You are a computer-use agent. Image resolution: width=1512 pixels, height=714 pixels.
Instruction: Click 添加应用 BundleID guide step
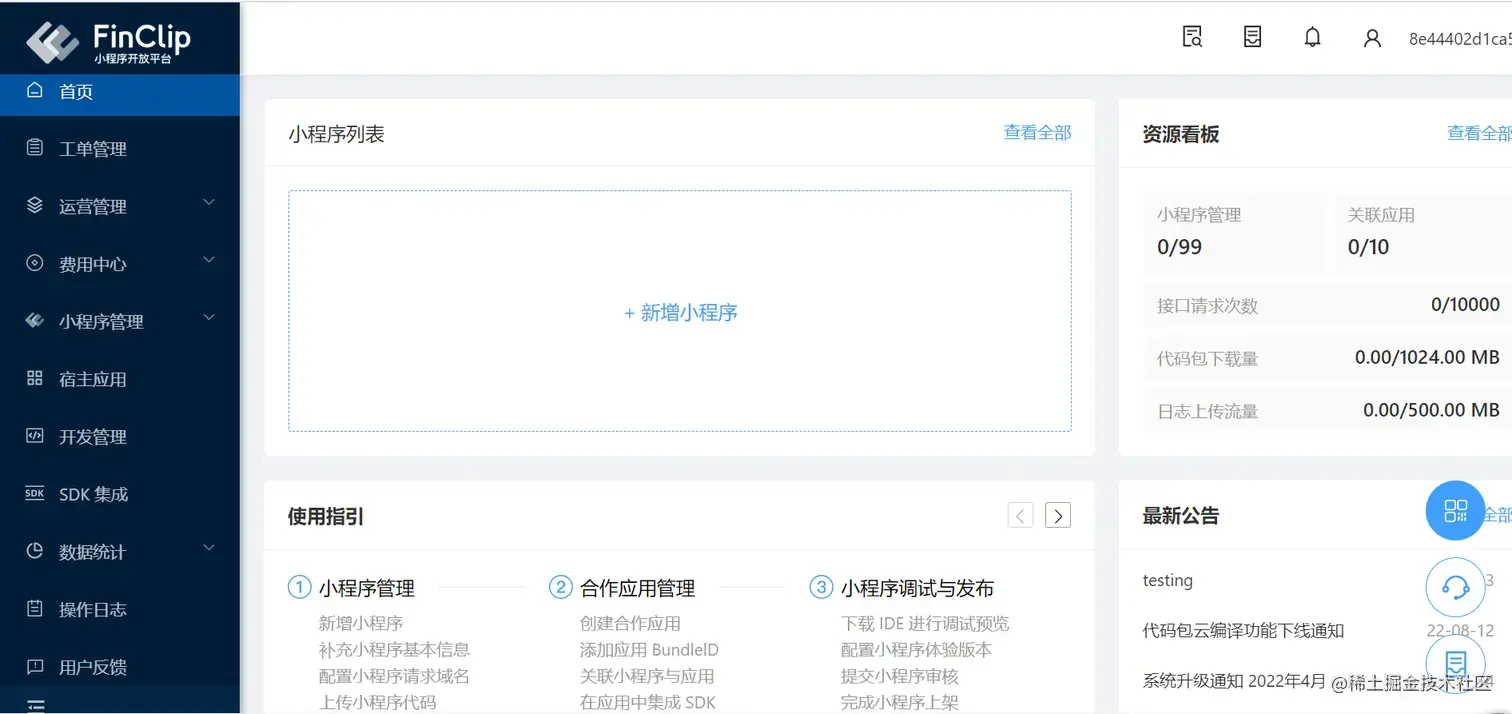[x=649, y=649]
